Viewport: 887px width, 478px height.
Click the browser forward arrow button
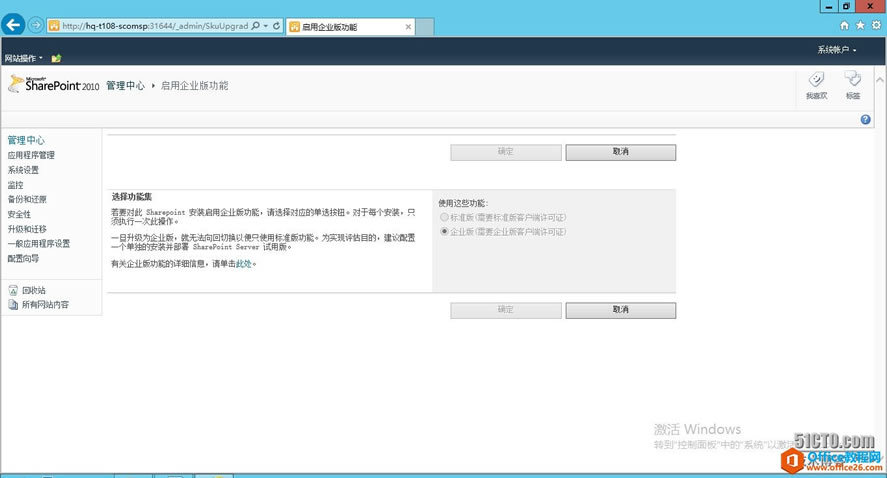pos(36,25)
